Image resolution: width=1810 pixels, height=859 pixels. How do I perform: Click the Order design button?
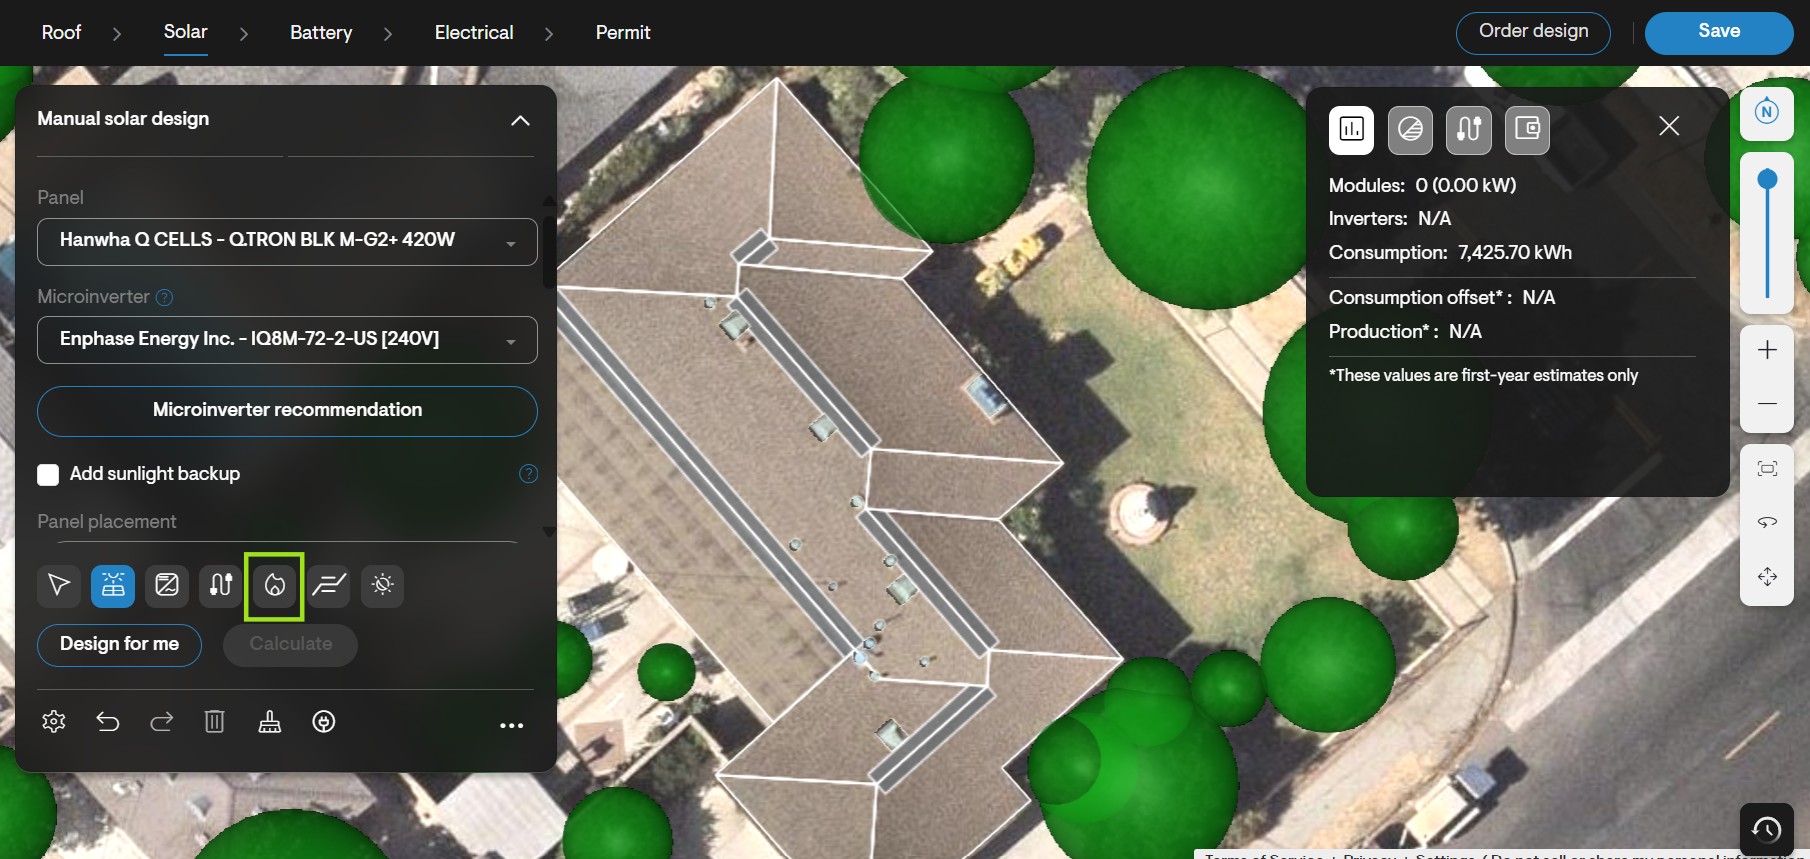(x=1533, y=33)
